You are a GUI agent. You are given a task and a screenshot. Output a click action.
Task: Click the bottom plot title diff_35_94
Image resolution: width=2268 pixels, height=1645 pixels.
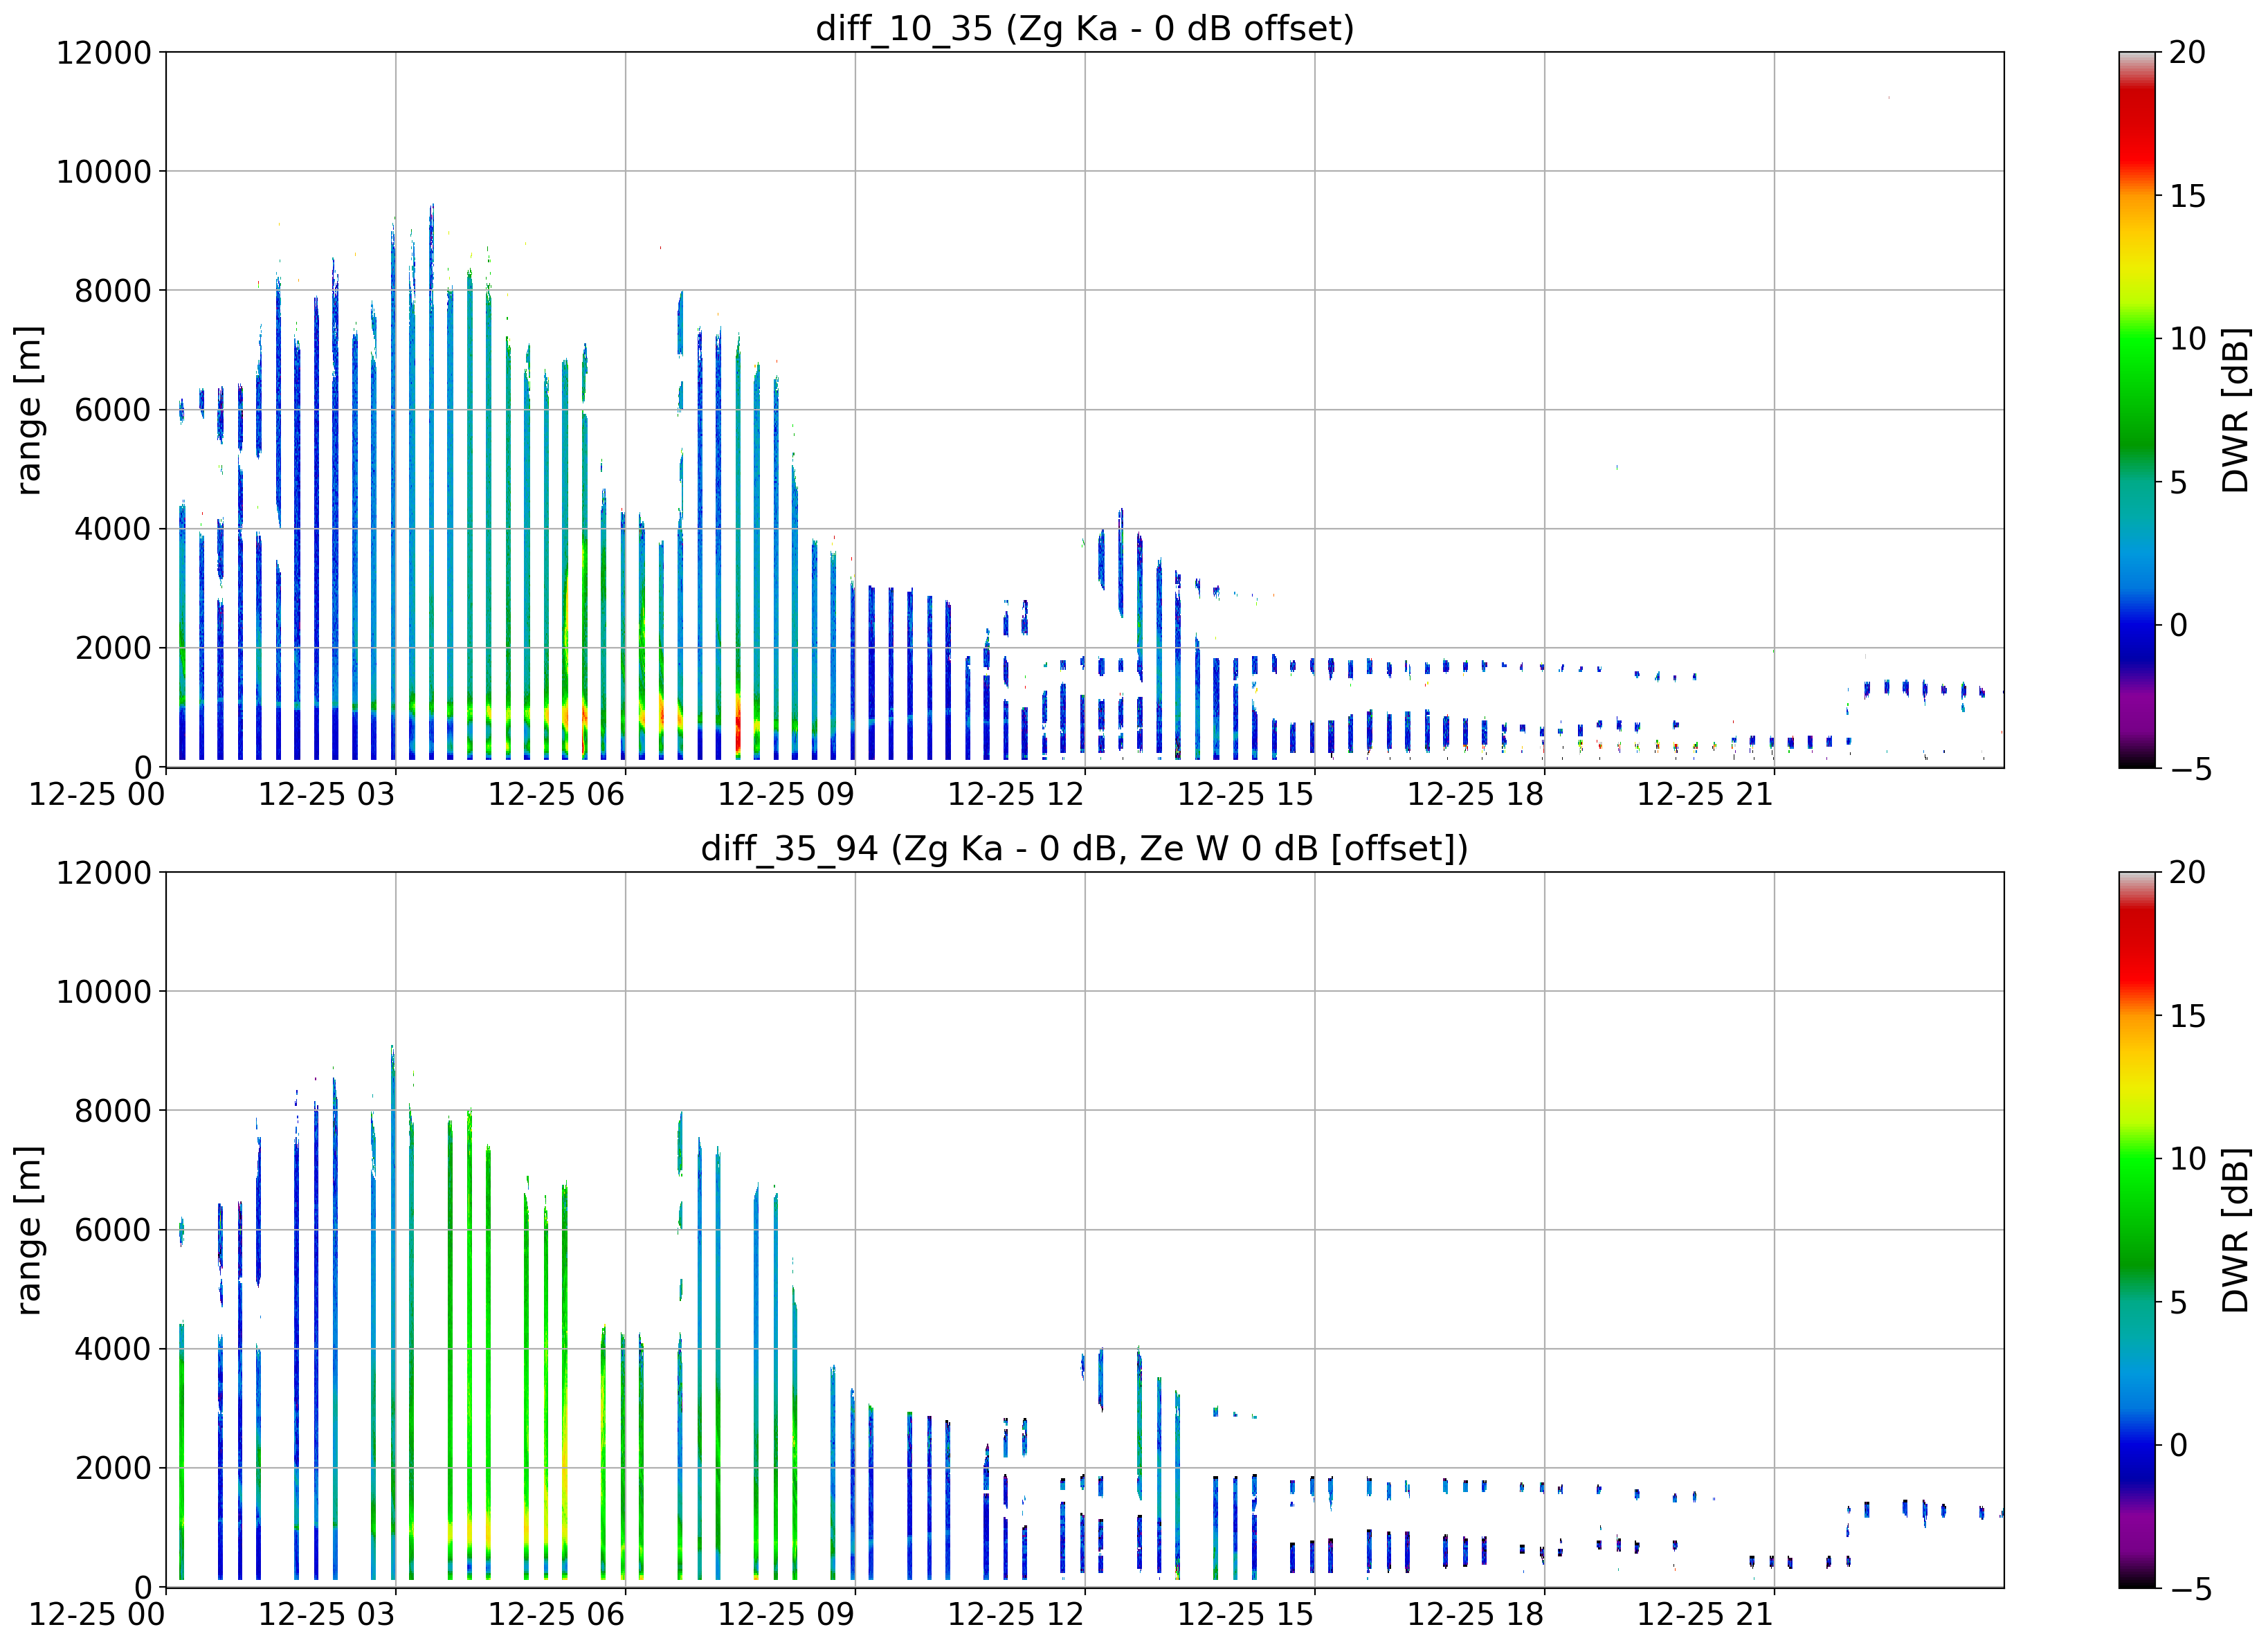point(1085,848)
